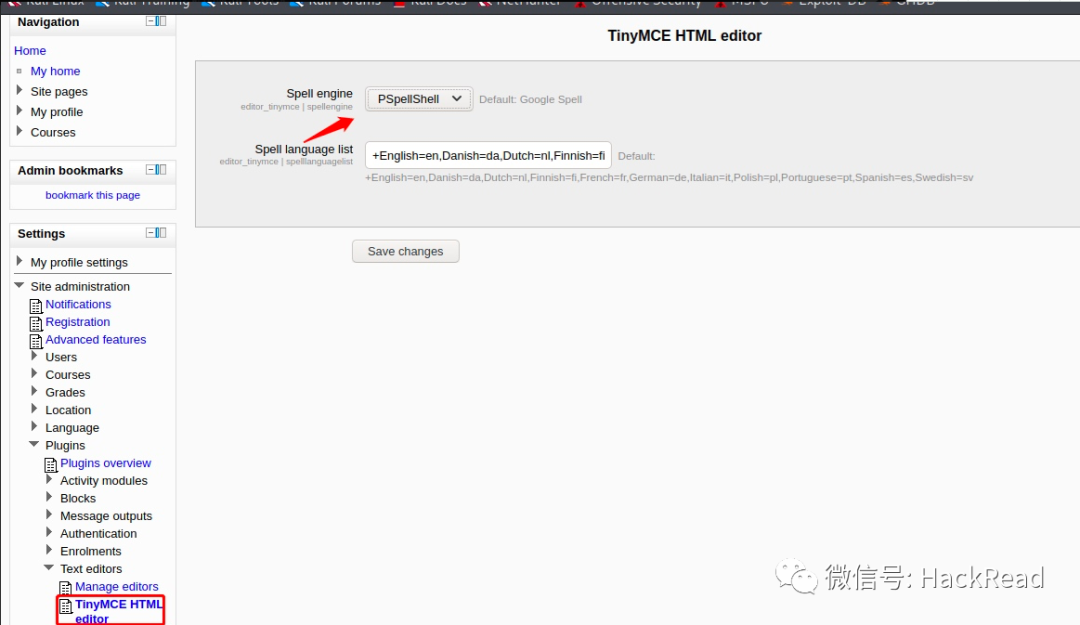Open TinyMCE HTML editor settings link
Image resolution: width=1080 pixels, height=625 pixels.
(118, 611)
